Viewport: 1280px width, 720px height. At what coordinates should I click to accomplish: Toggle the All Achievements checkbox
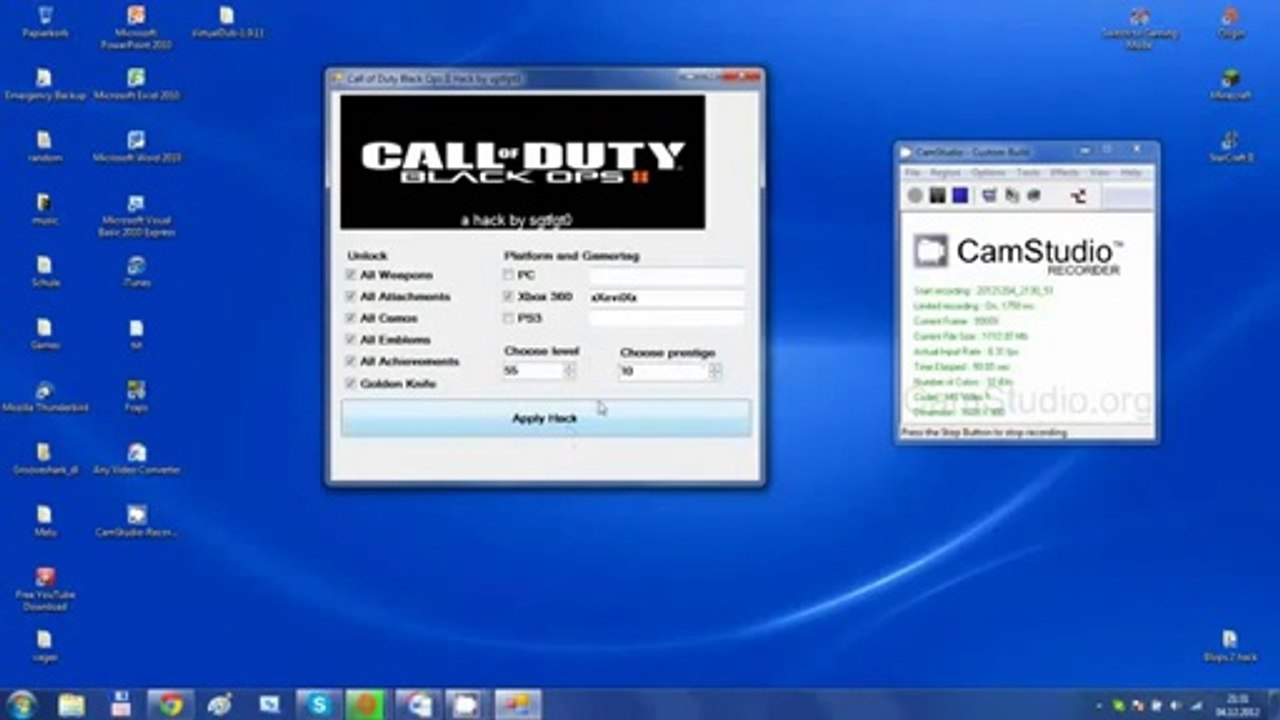click(x=351, y=361)
